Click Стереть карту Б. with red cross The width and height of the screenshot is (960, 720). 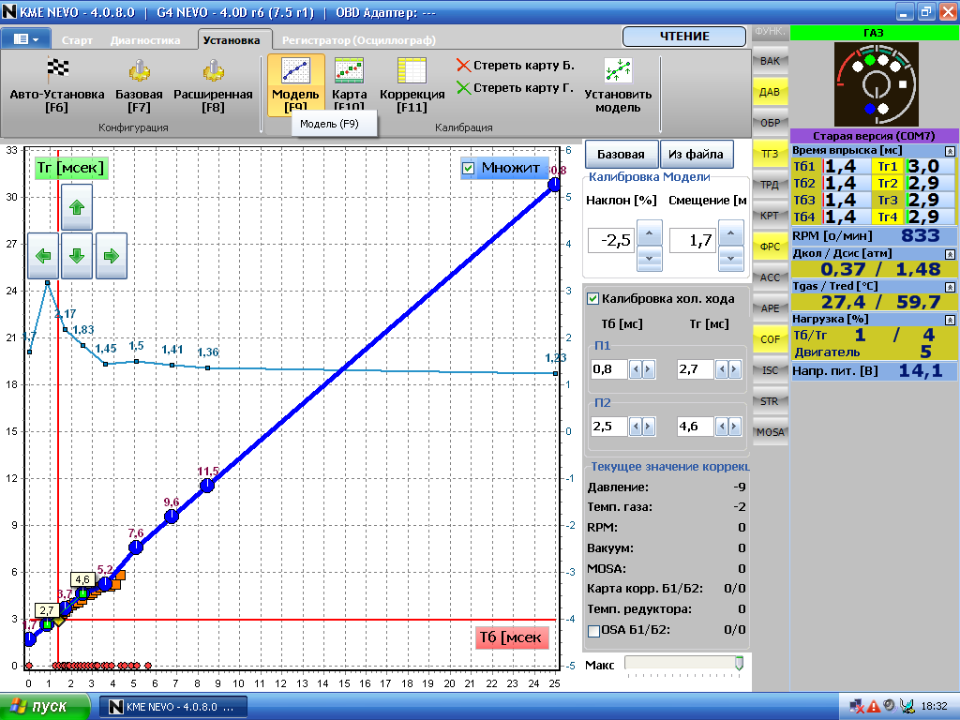515,65
